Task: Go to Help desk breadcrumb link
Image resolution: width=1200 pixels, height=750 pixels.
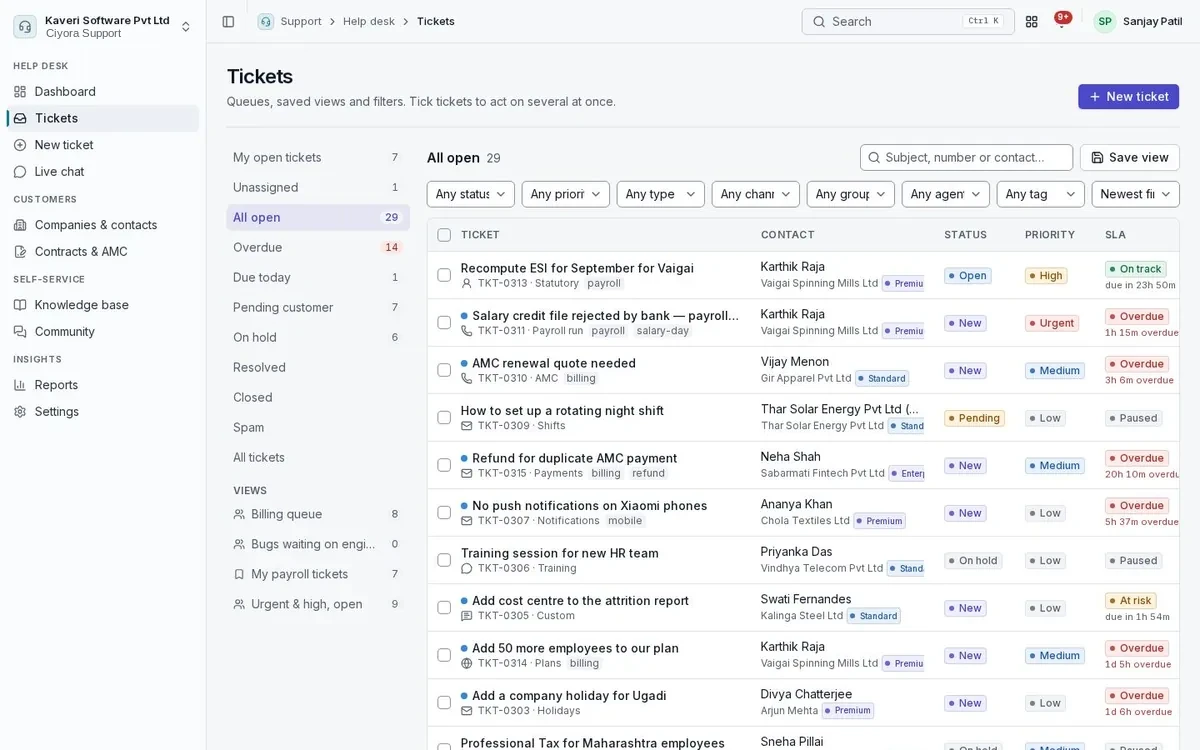Action: pyautogui.click(x=369, y=21)
